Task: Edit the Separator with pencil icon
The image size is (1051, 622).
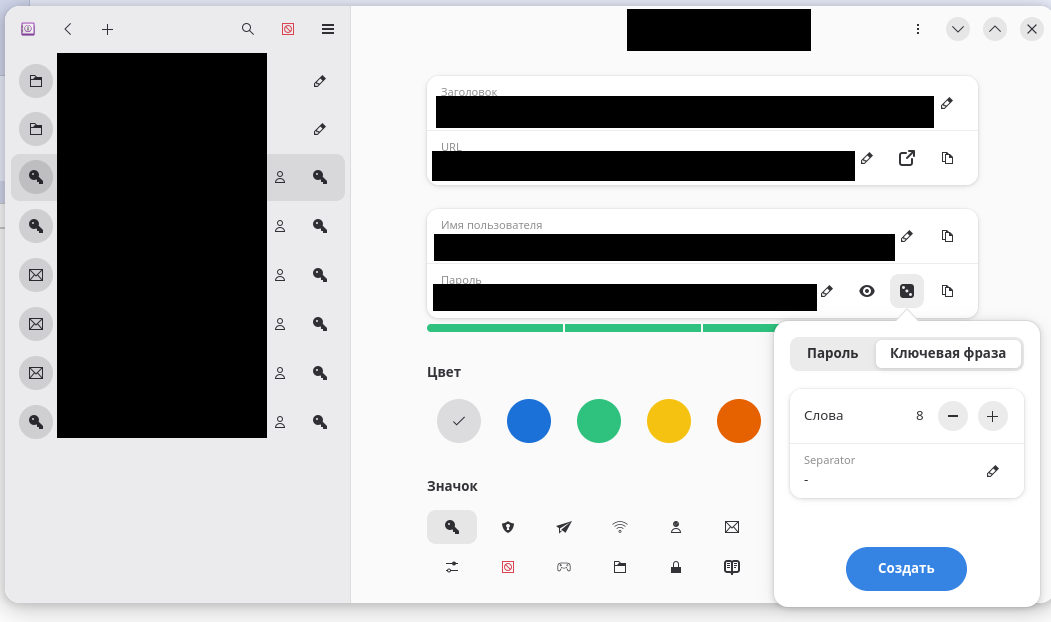Action: point(993,471)
